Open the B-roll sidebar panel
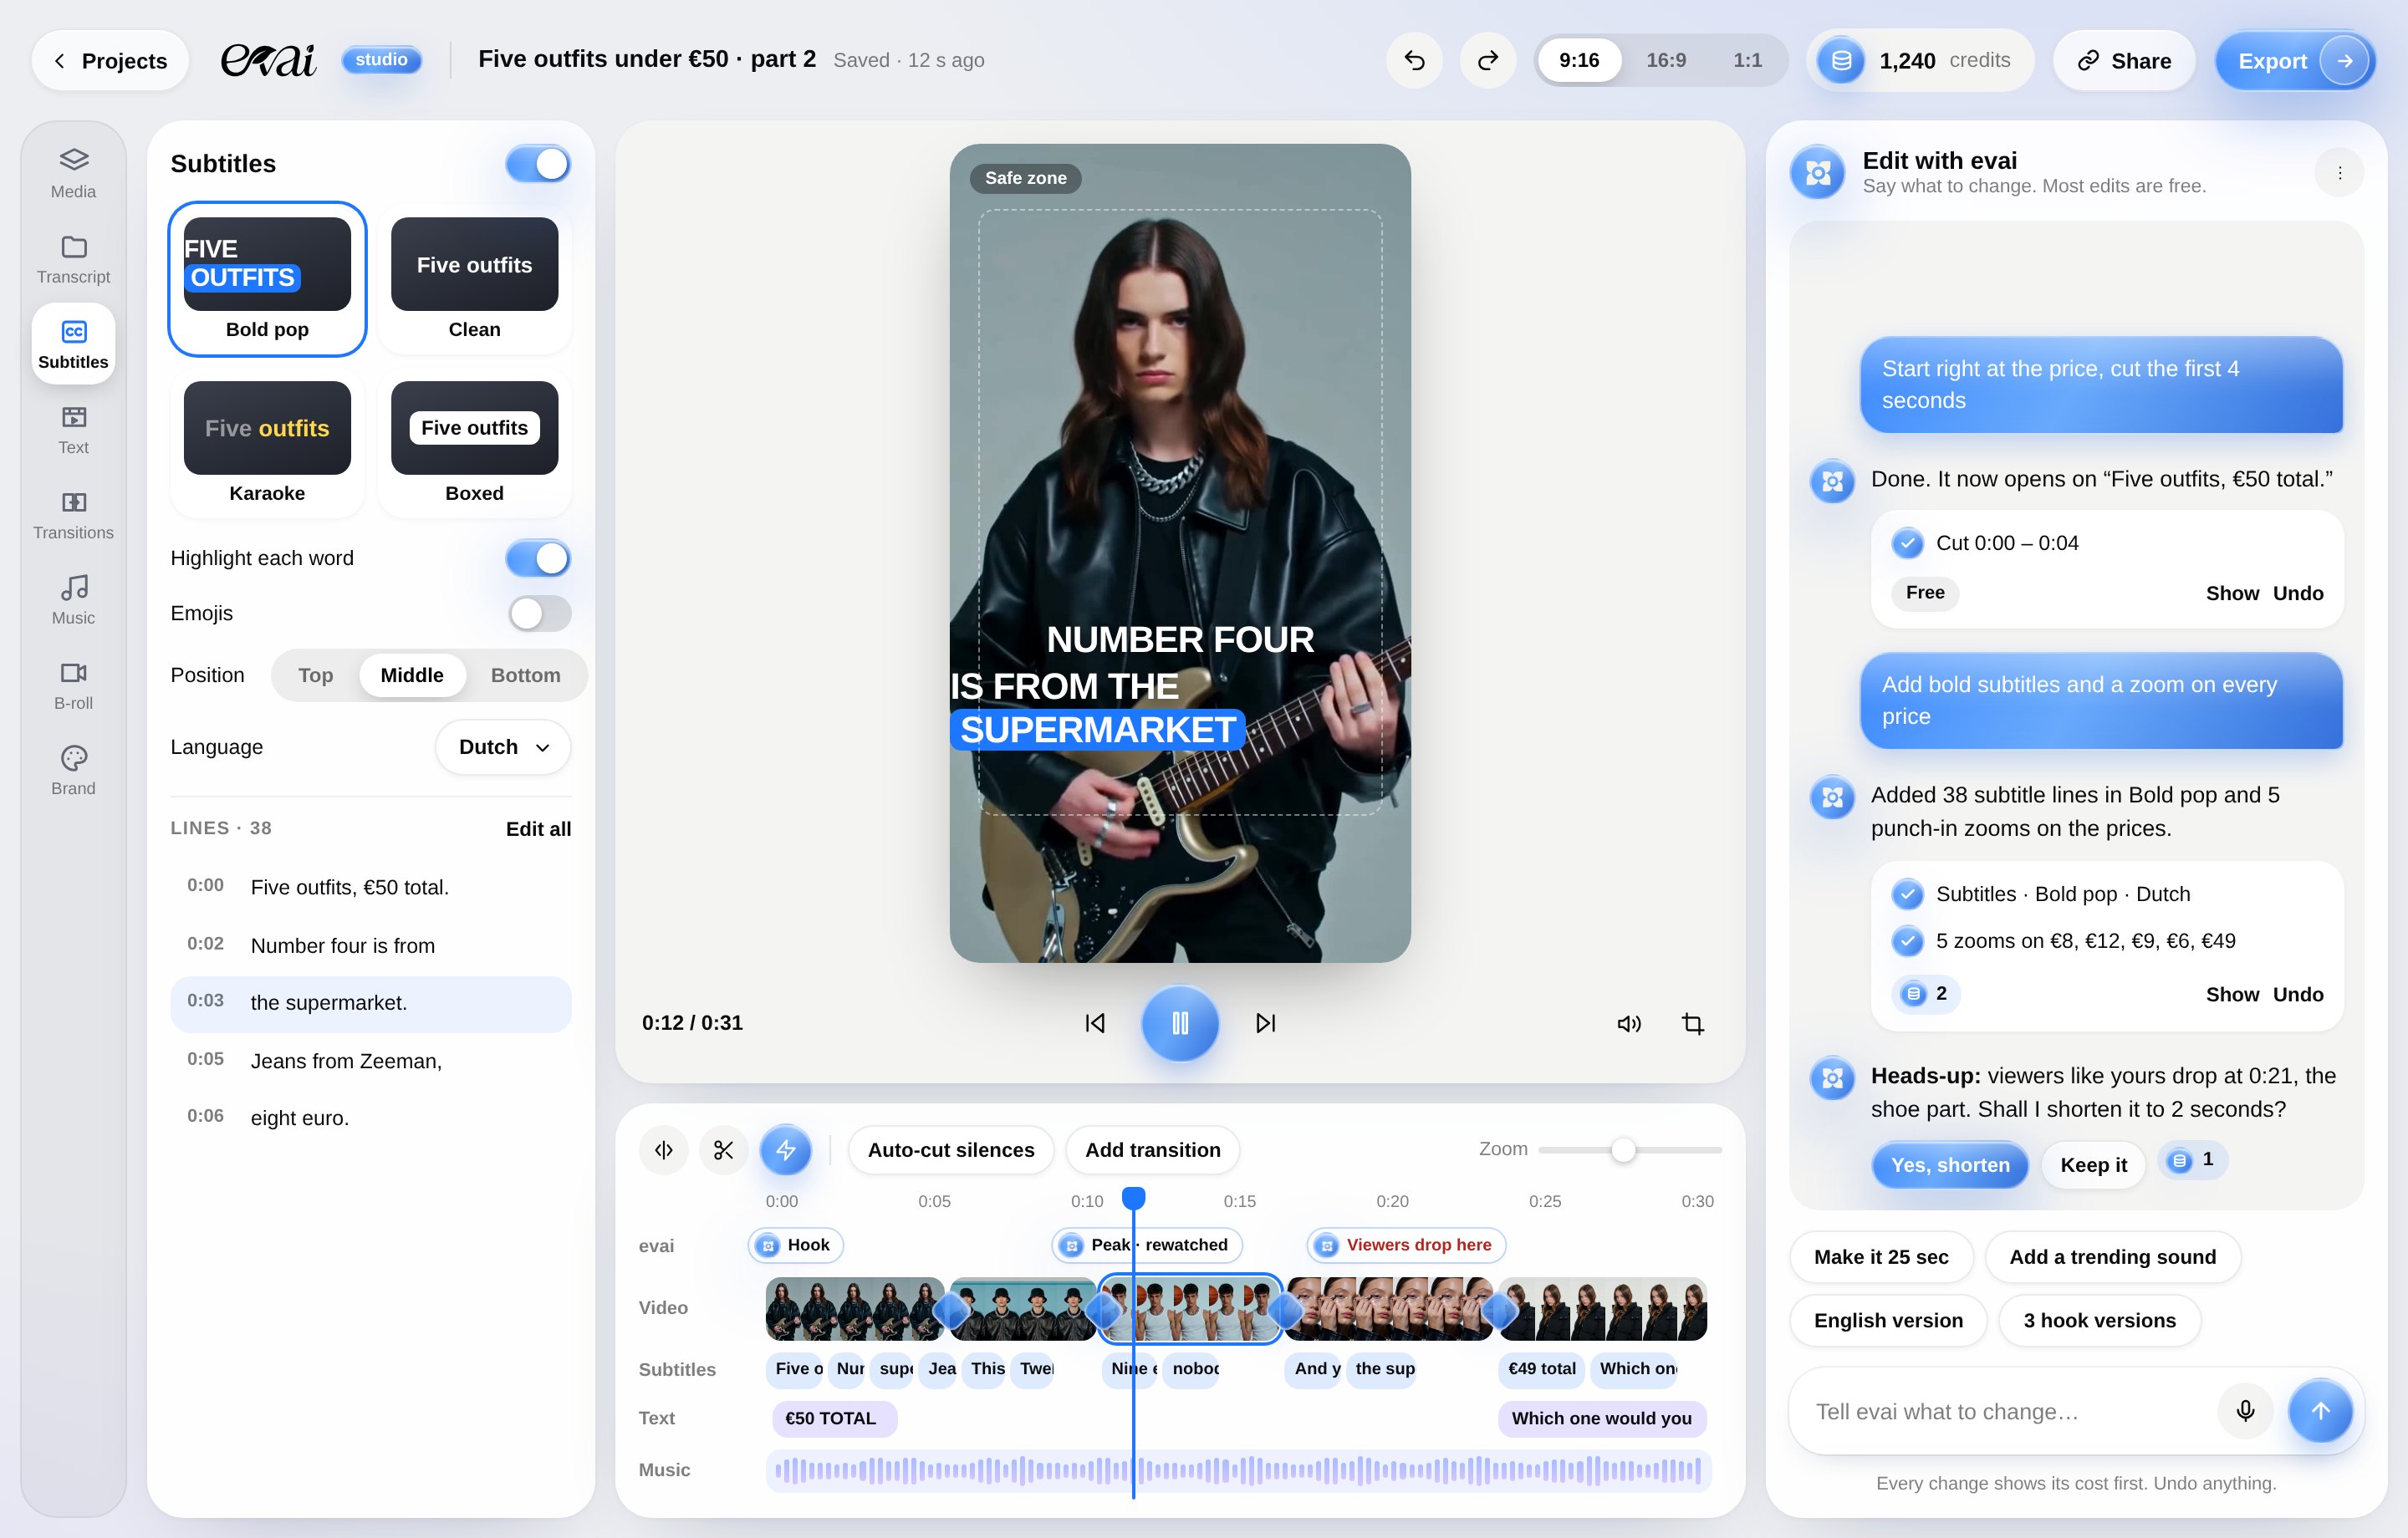This screenshot has height=1538, width=2408. tap(73, 685)
